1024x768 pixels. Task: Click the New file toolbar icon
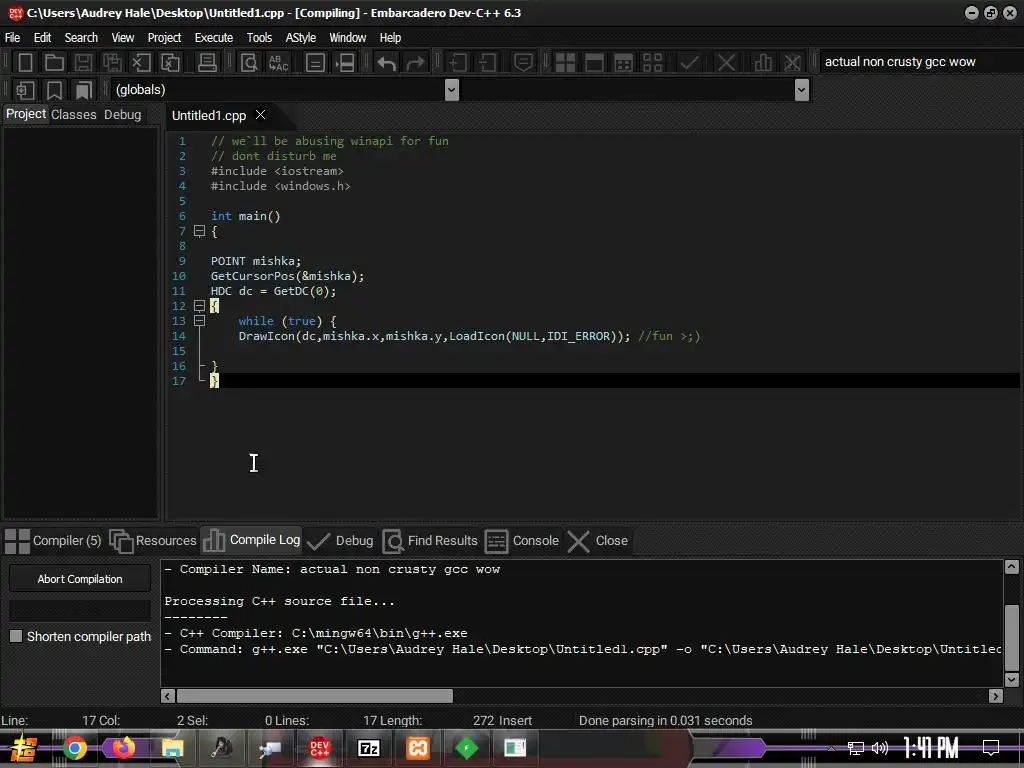[25, 63]
